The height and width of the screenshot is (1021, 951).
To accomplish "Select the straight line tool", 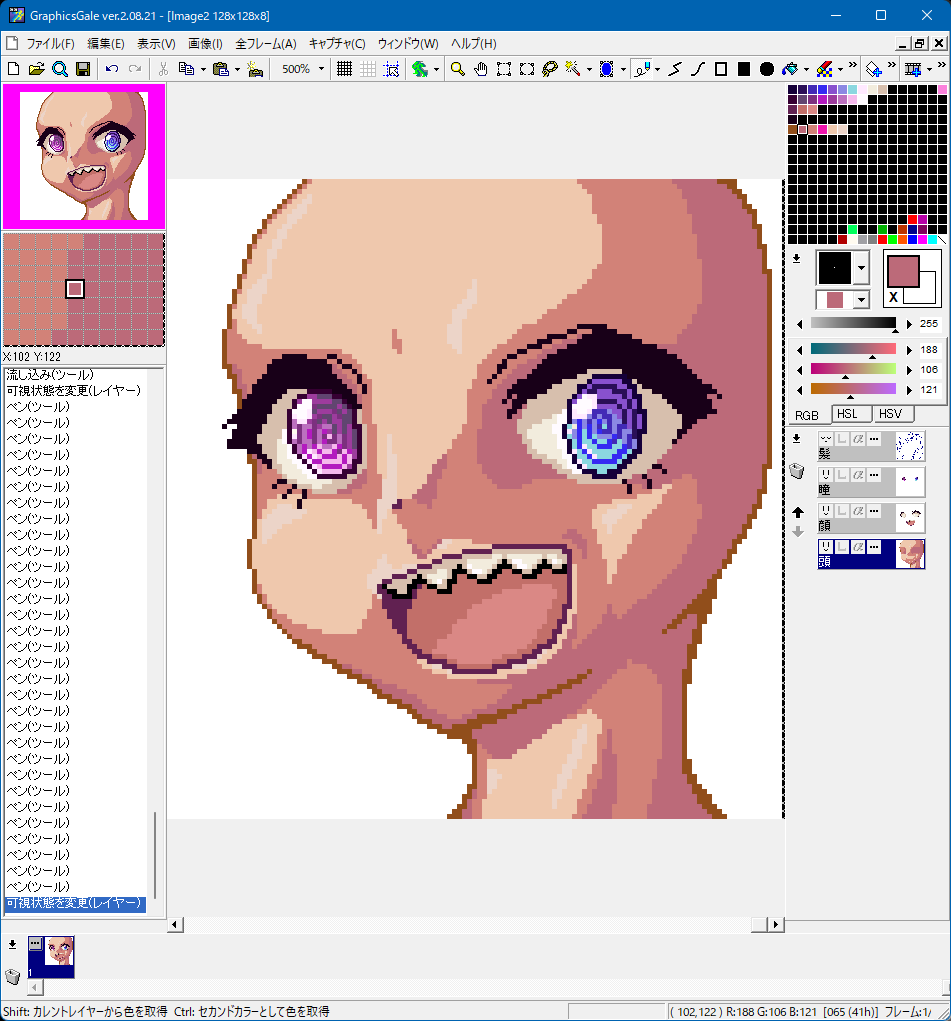I will point(675,69).
